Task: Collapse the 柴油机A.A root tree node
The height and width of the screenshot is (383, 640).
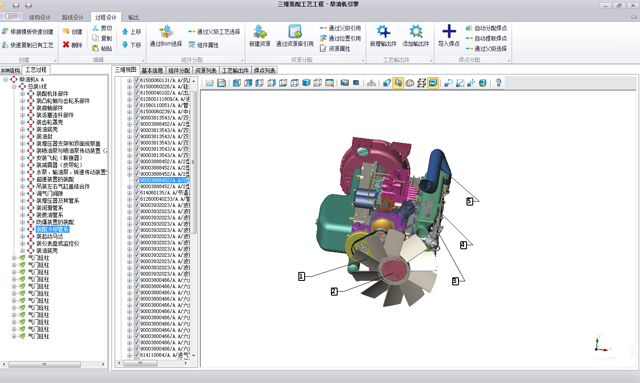Action: point(5,79)
